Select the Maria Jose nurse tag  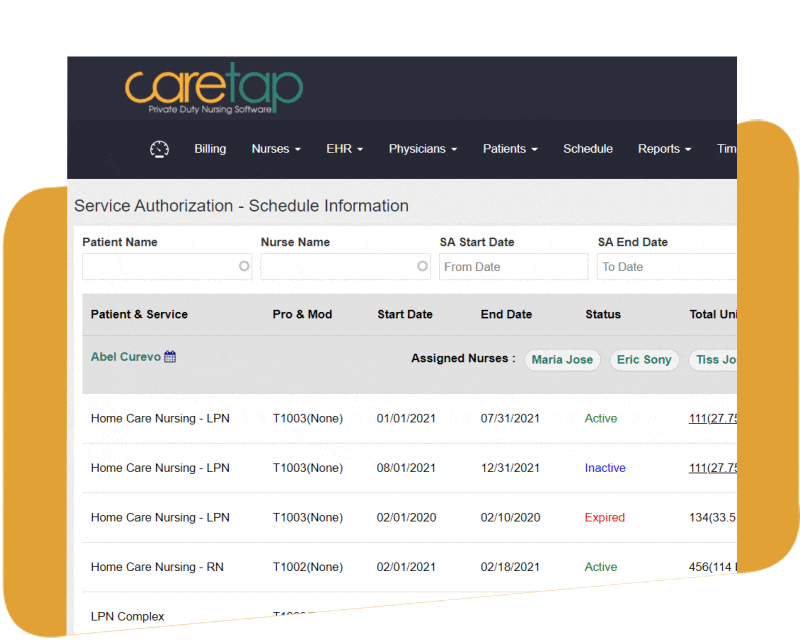coord(562,360)
